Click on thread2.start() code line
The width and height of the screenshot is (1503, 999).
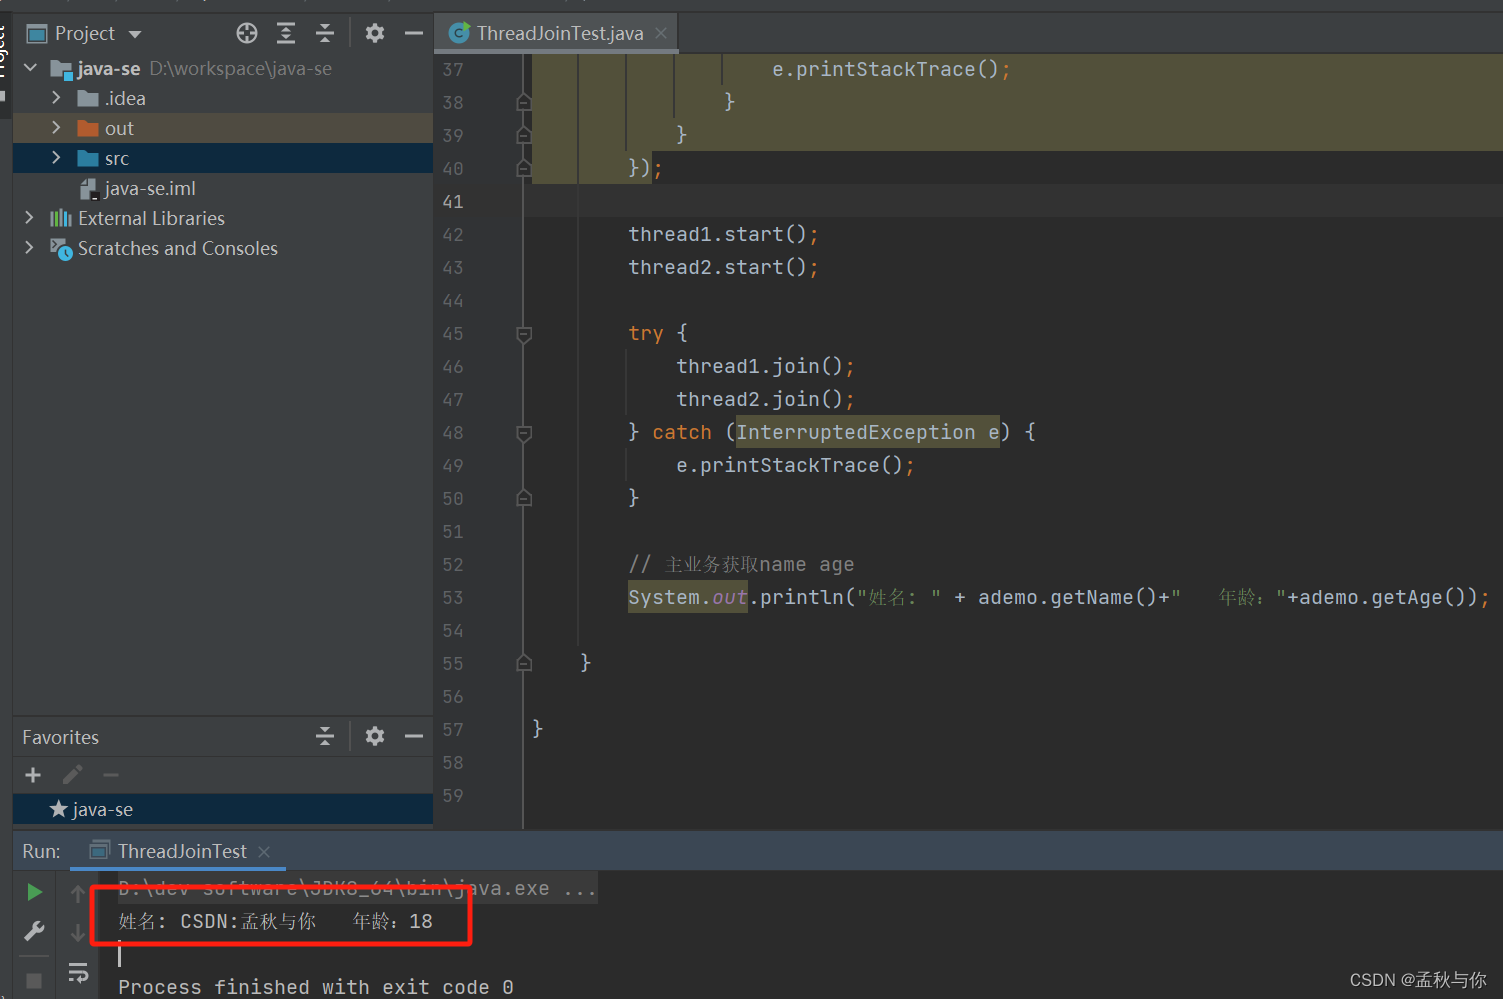723,267
